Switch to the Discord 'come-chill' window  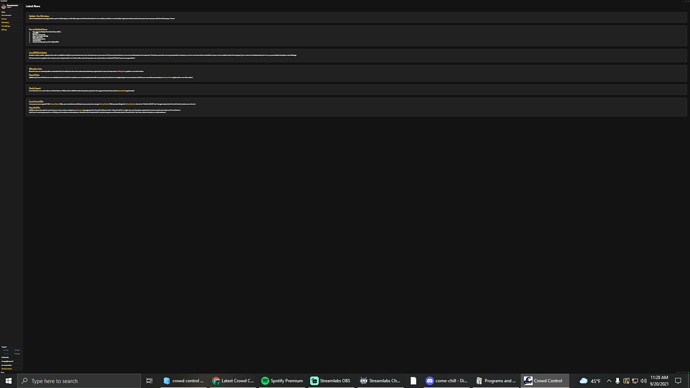[446, 381]
